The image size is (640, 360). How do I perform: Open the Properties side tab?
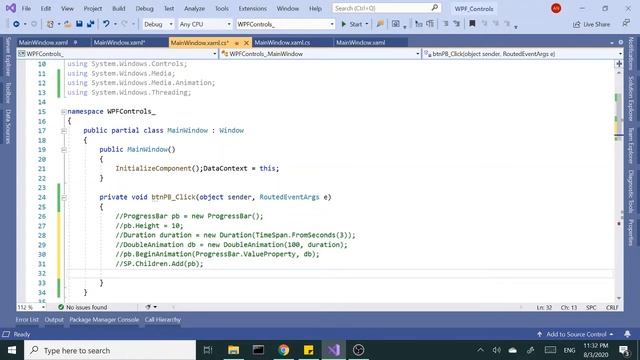click(x=631, y=233)
